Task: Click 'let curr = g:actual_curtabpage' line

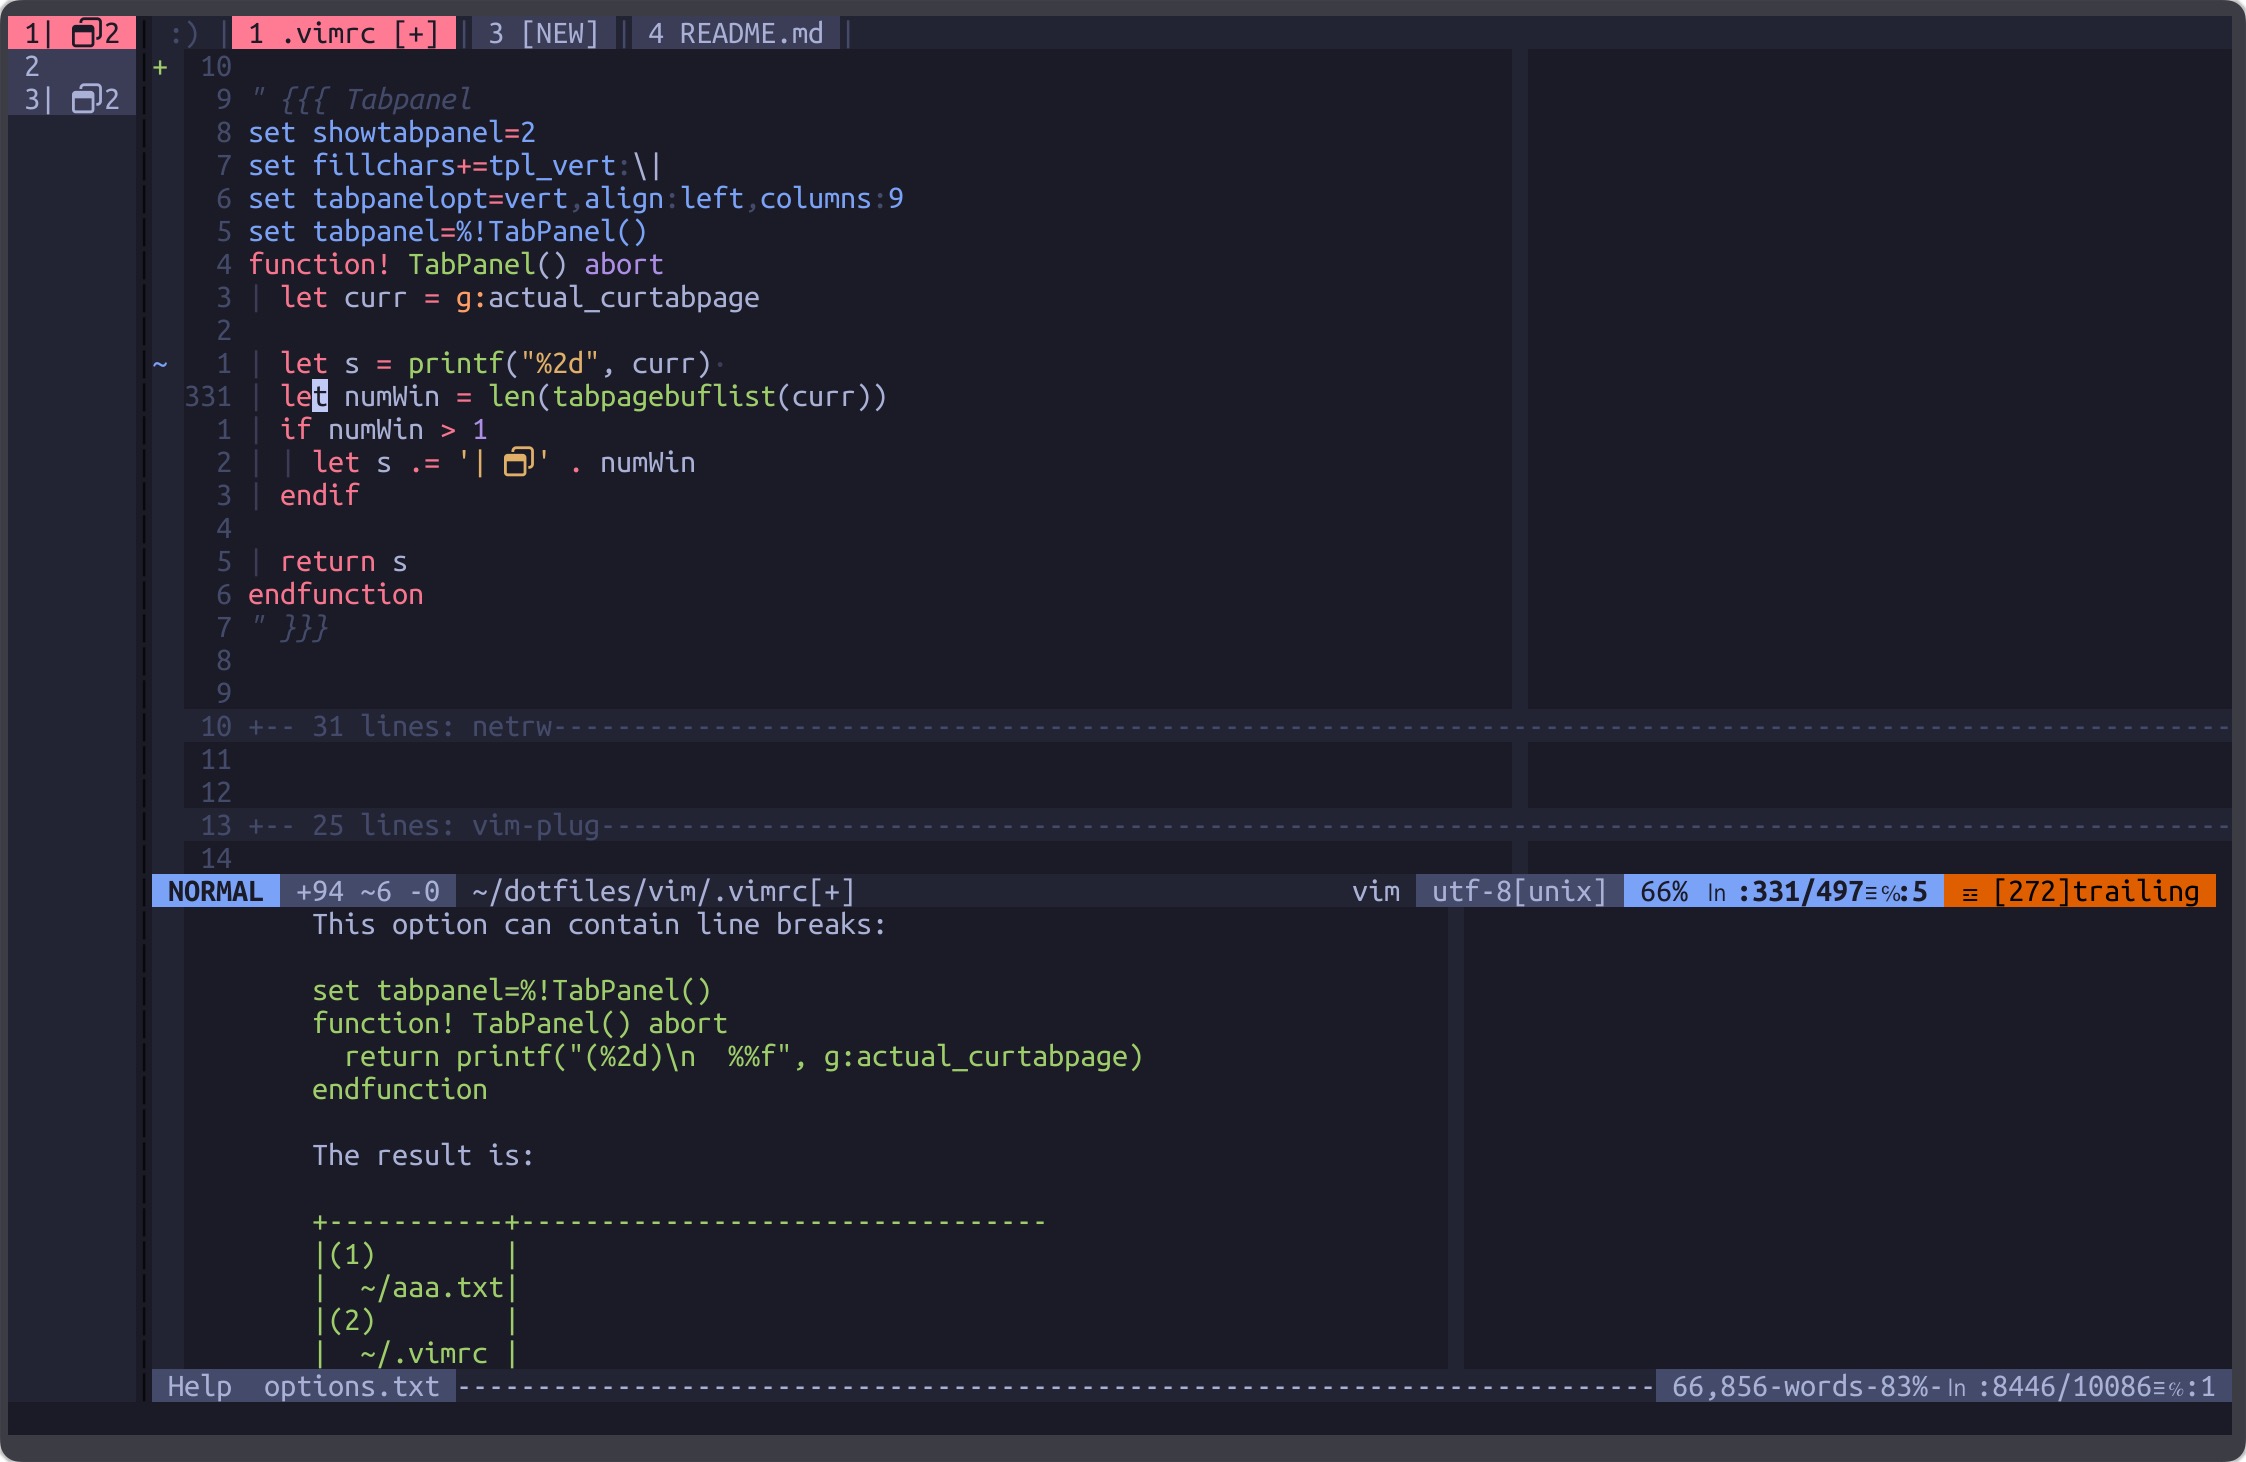Action: 520,297
